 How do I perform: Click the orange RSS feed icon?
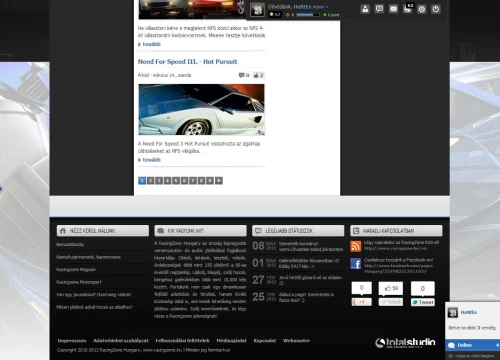(356, 246)
